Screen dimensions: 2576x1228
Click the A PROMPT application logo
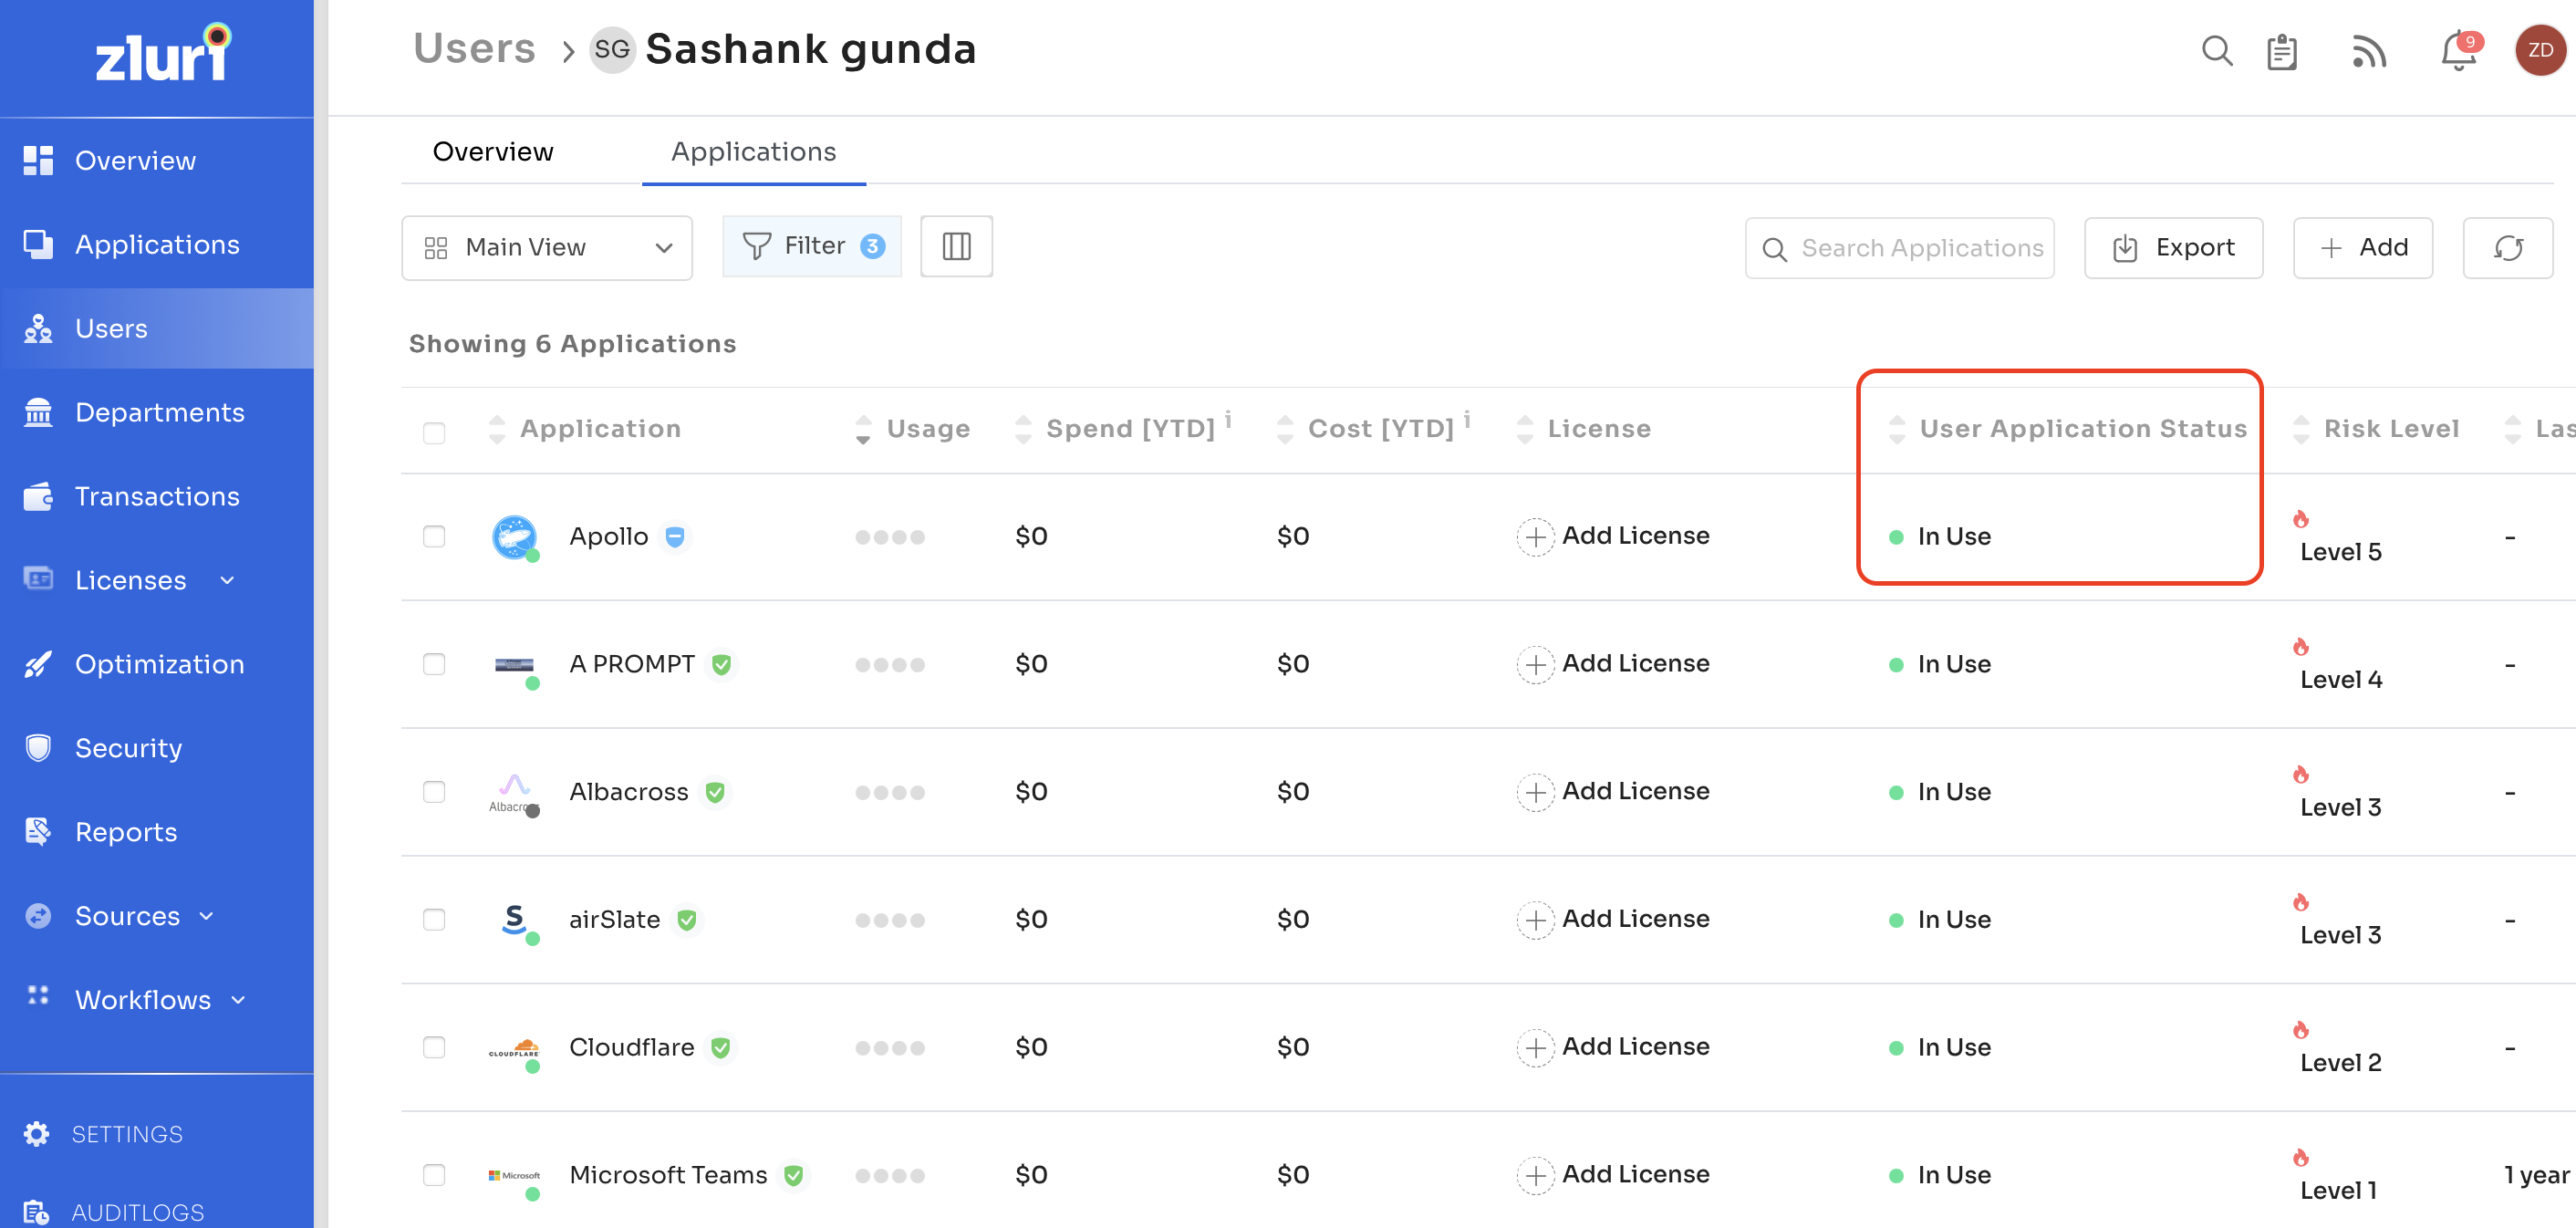tap(514, 664)
